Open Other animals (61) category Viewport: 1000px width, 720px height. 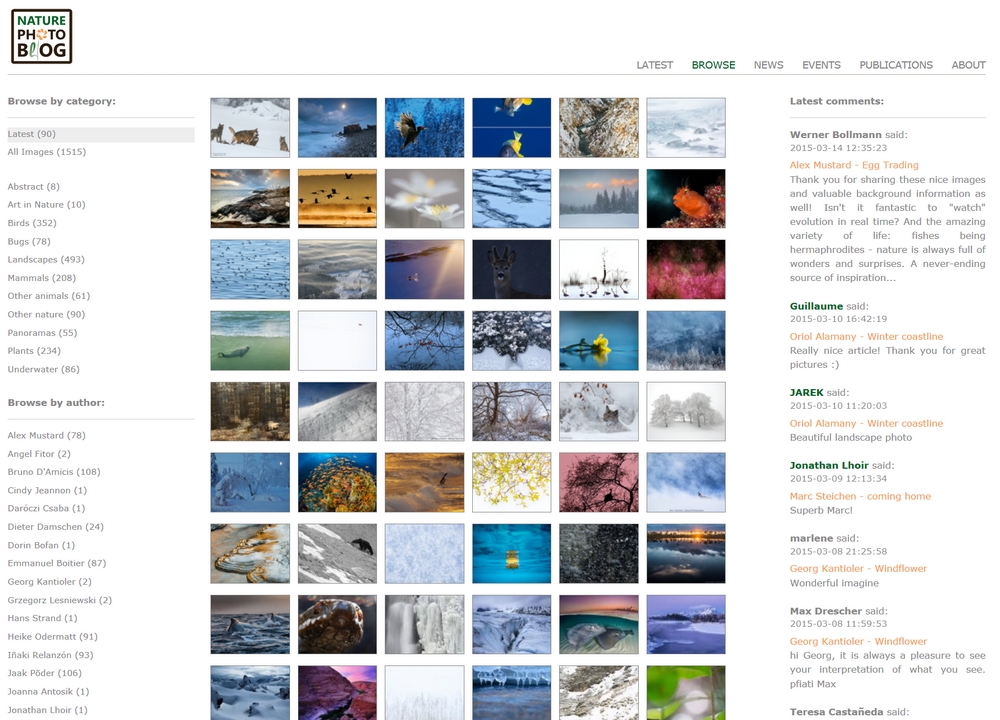point(48,296)
